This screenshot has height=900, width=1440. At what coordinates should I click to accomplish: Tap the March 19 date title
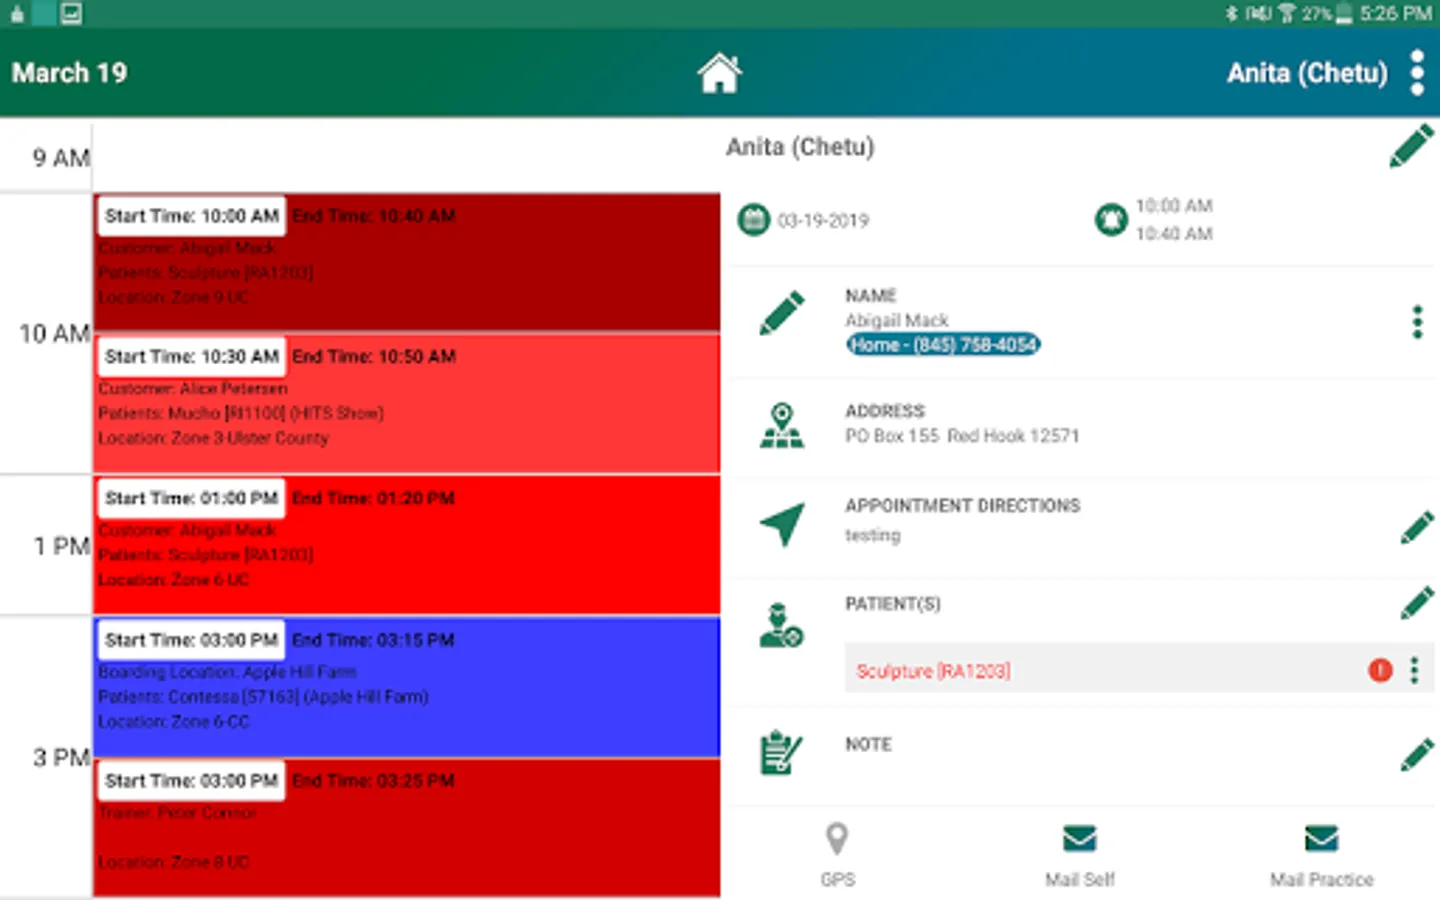[69, 73]
